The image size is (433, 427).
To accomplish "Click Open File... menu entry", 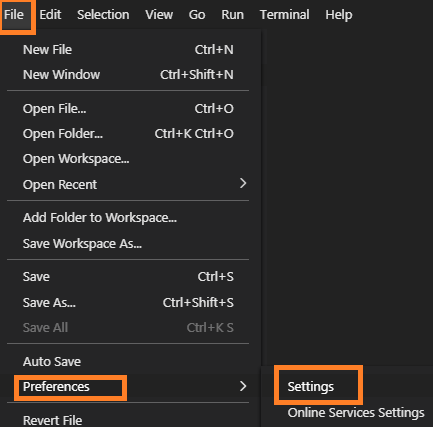I will click(x=128, y=109).
